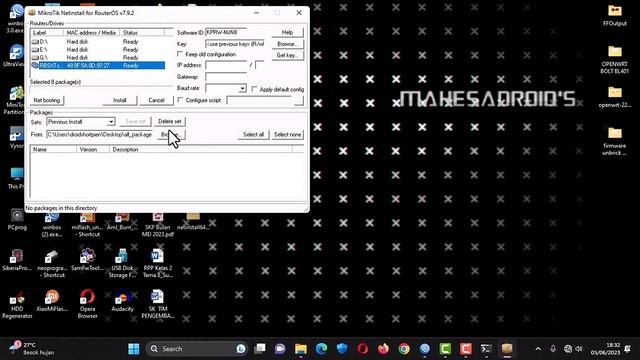Image resolution: width=640 pixels, height=360 pixels.
Task: Open File Explorer from the taskbar
Action: coord(301,349)
